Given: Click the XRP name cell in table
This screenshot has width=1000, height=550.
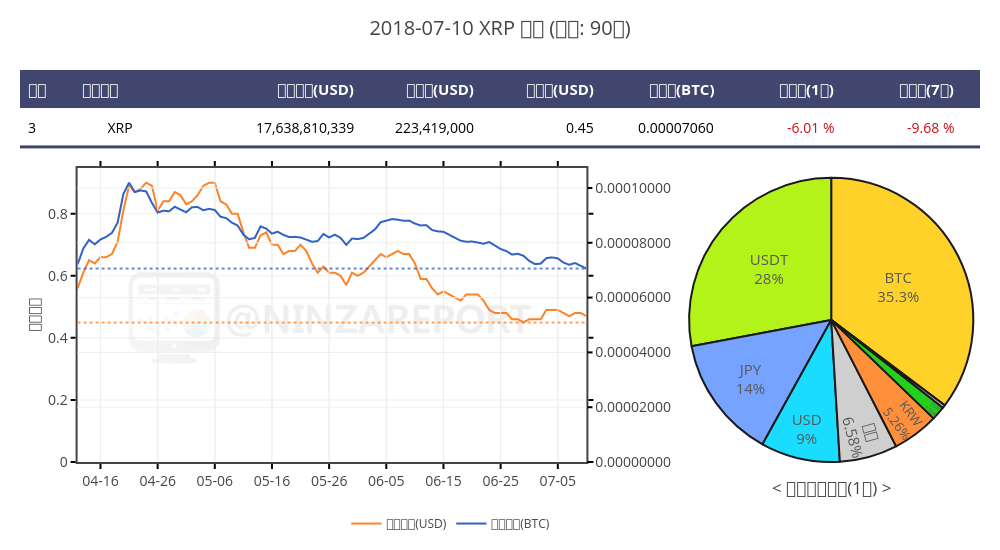Looking at the screenshot, I should pyautogui.click(x=119, y=128).
